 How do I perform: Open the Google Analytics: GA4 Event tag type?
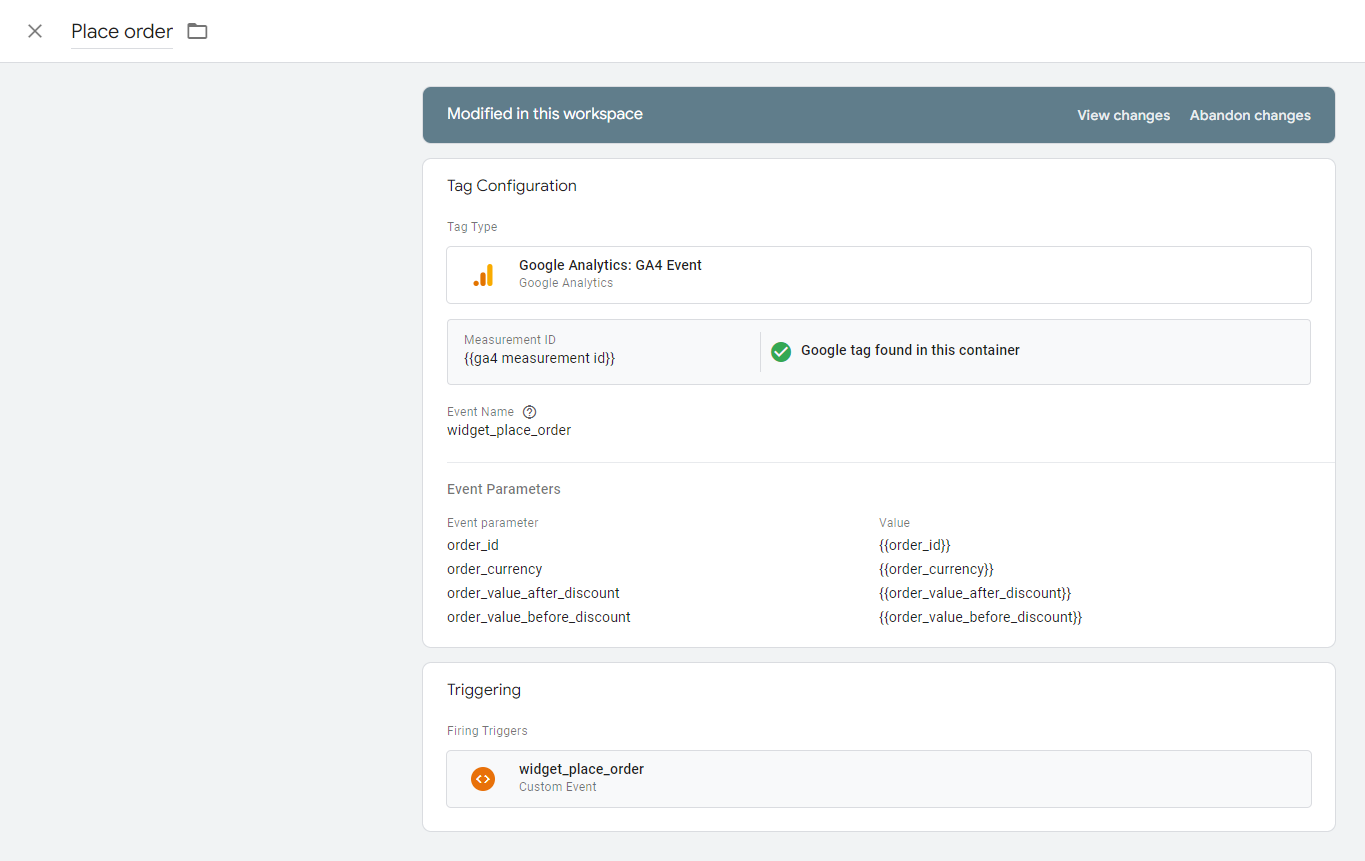pos(878,275)
